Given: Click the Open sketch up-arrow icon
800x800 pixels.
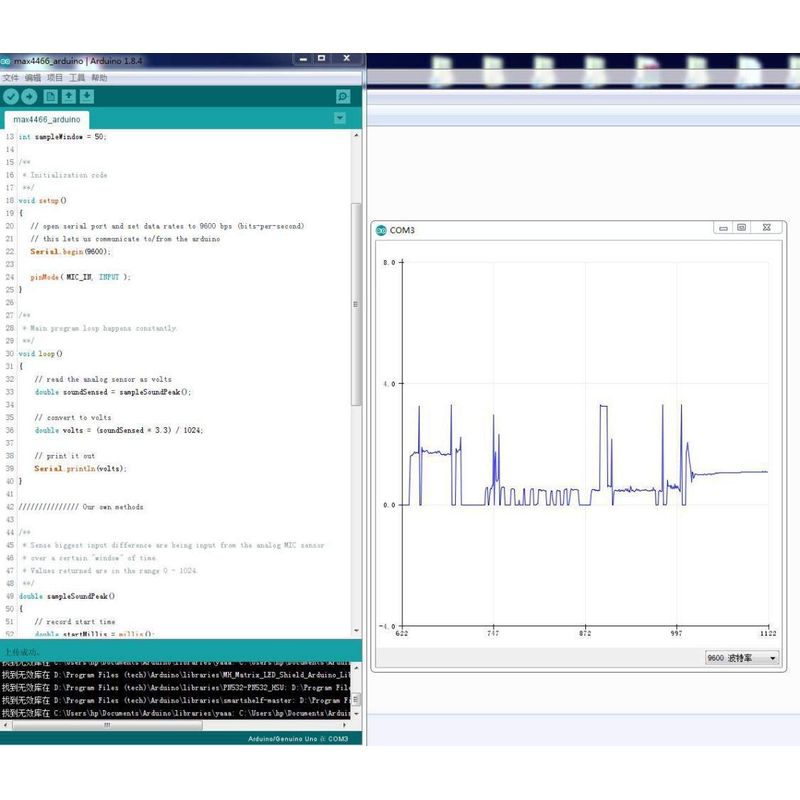Looking at the screenshot, I should click(69, 96).
